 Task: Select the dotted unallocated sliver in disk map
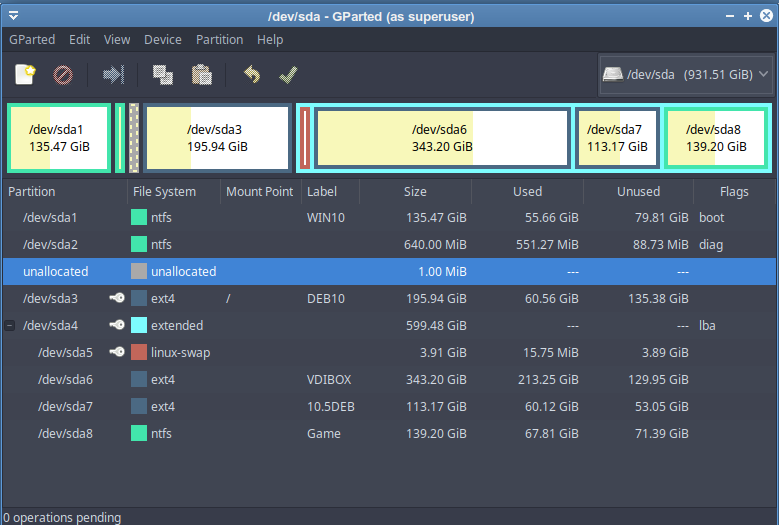134,138
